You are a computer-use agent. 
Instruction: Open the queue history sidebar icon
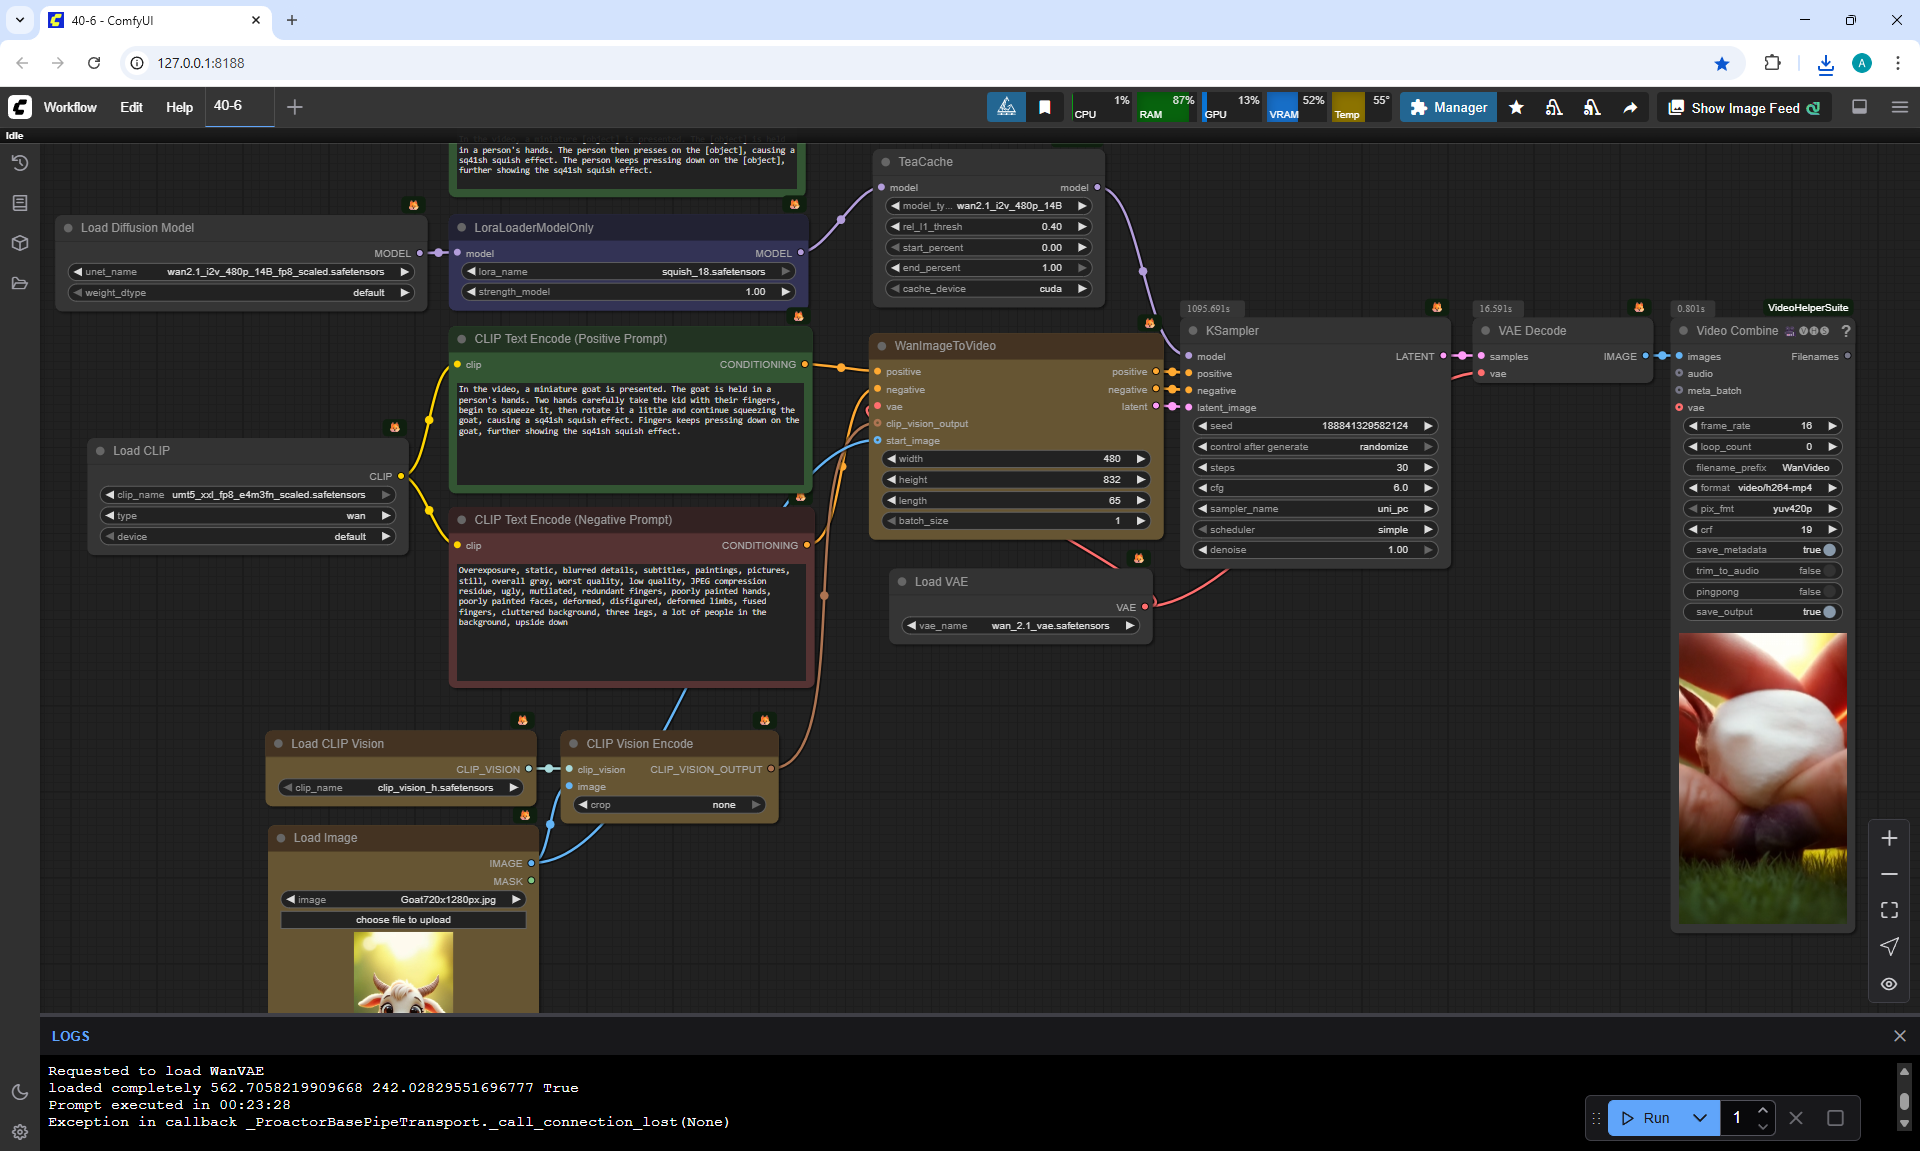pyautogui.click(x=19, y=163)
